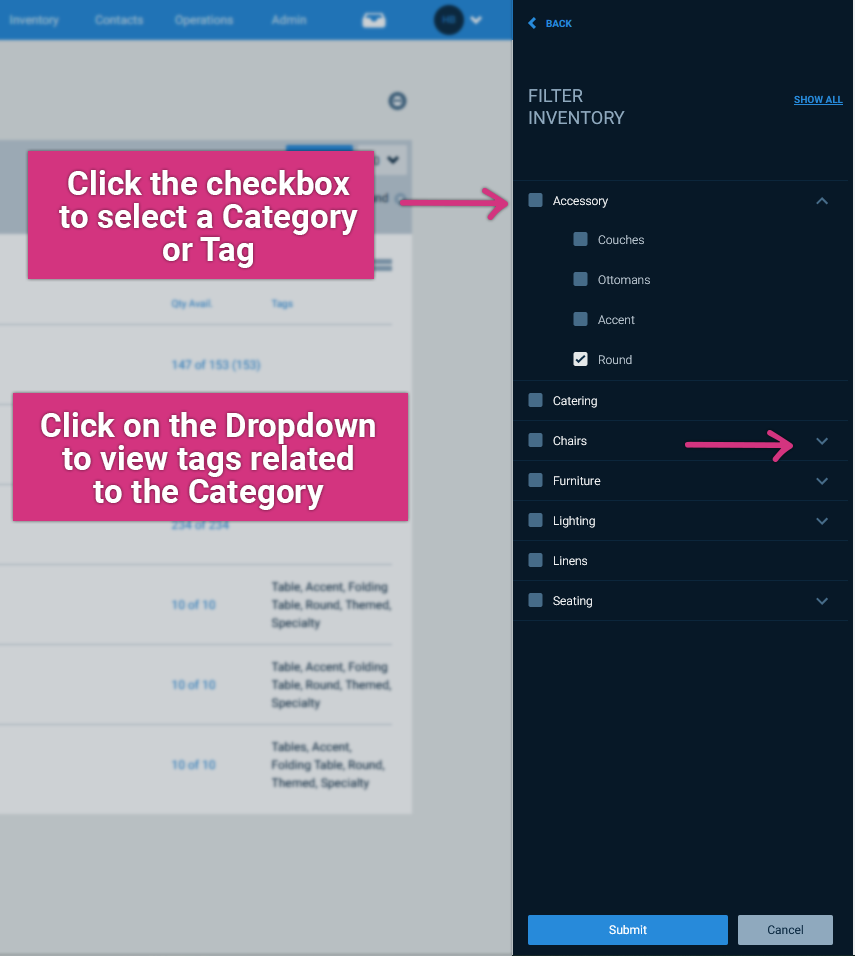Open the Lighting category dropdown
The height and width of the screenshot is (956, 855).
822,520
